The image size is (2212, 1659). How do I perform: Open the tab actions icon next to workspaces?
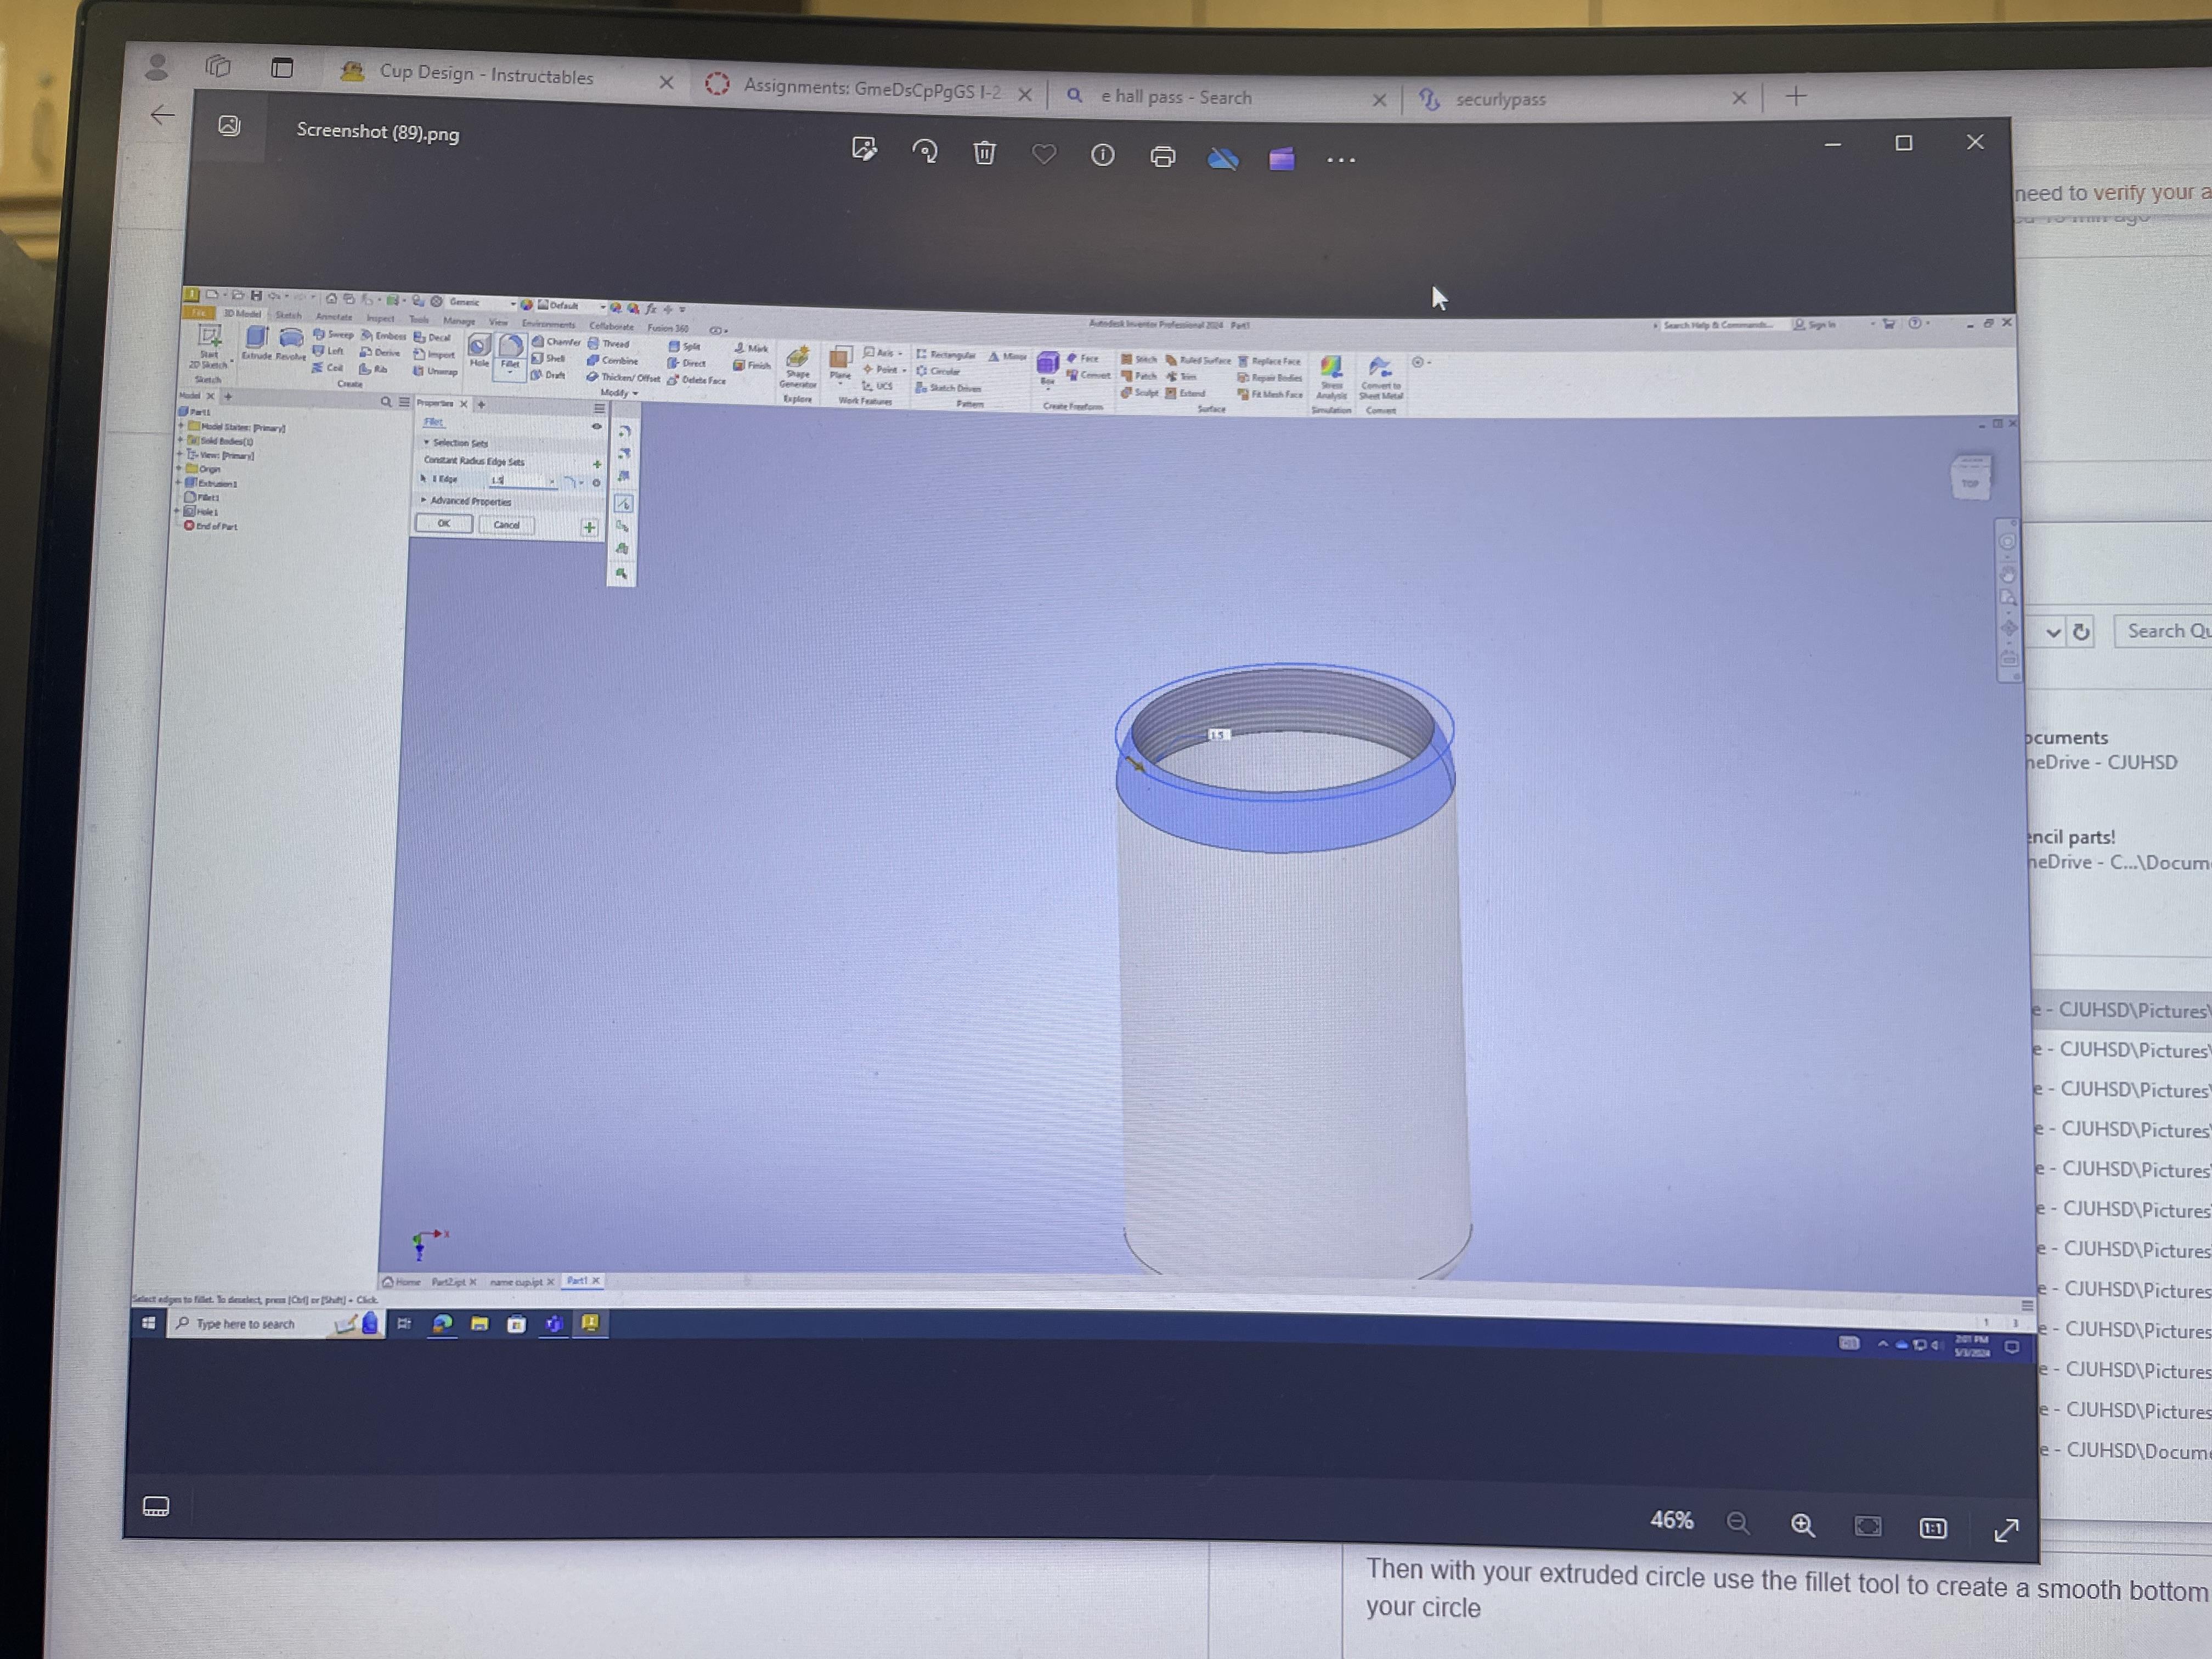click(x=282, y=67)
